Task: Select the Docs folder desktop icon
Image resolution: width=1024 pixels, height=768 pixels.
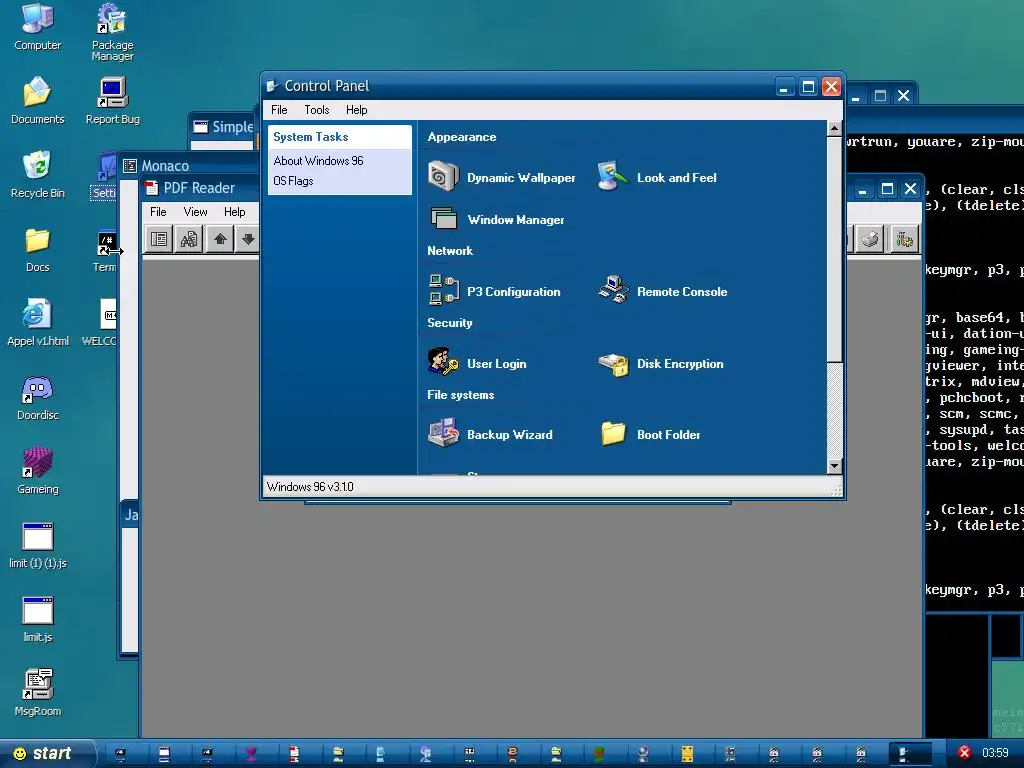Action: 37,249
